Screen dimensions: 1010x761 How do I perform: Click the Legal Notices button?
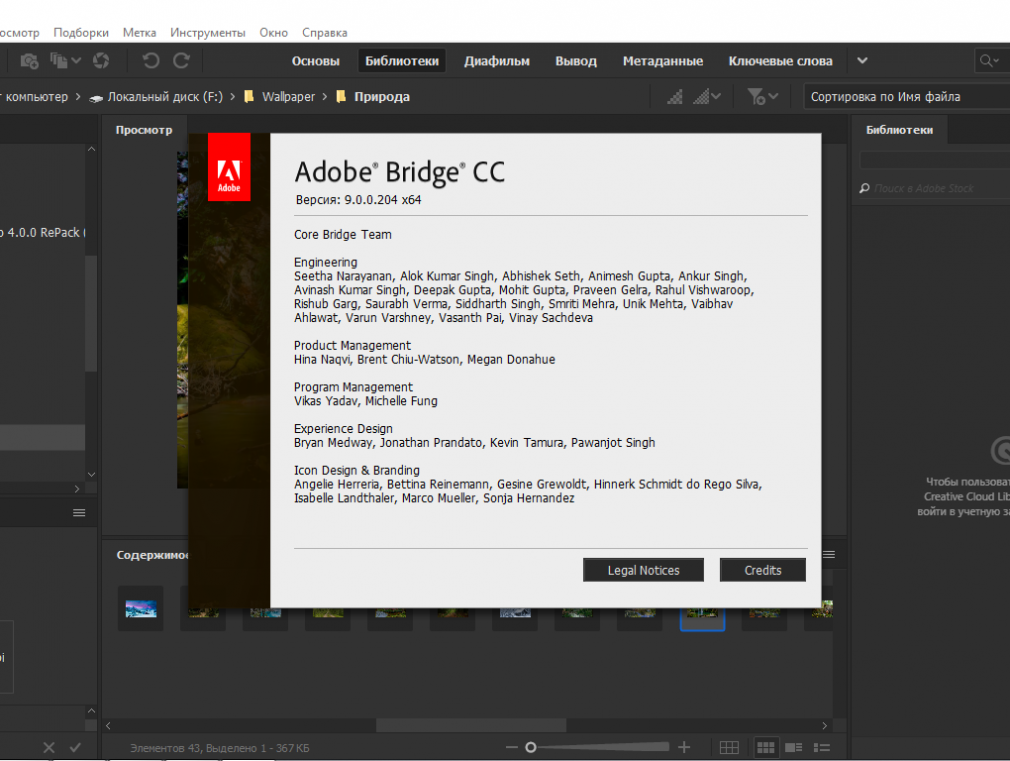point(643,570)
